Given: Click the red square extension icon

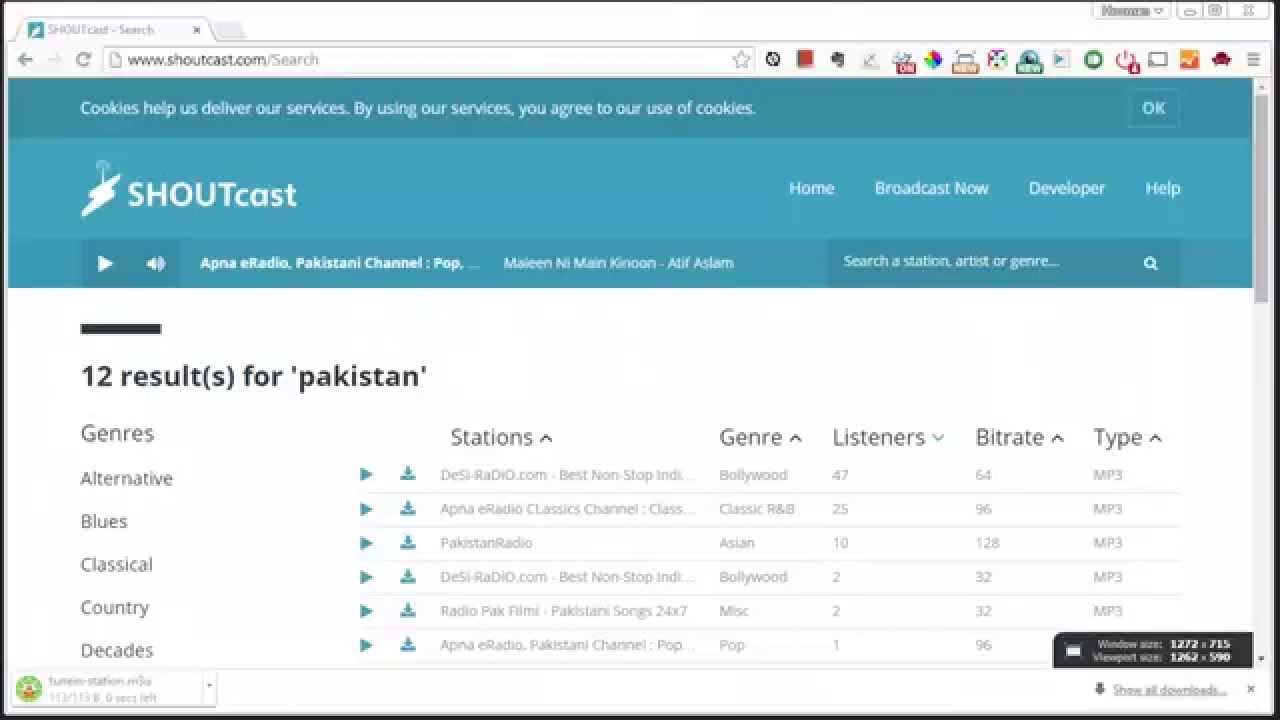Looking at the screenshot, I should (805, 59).
